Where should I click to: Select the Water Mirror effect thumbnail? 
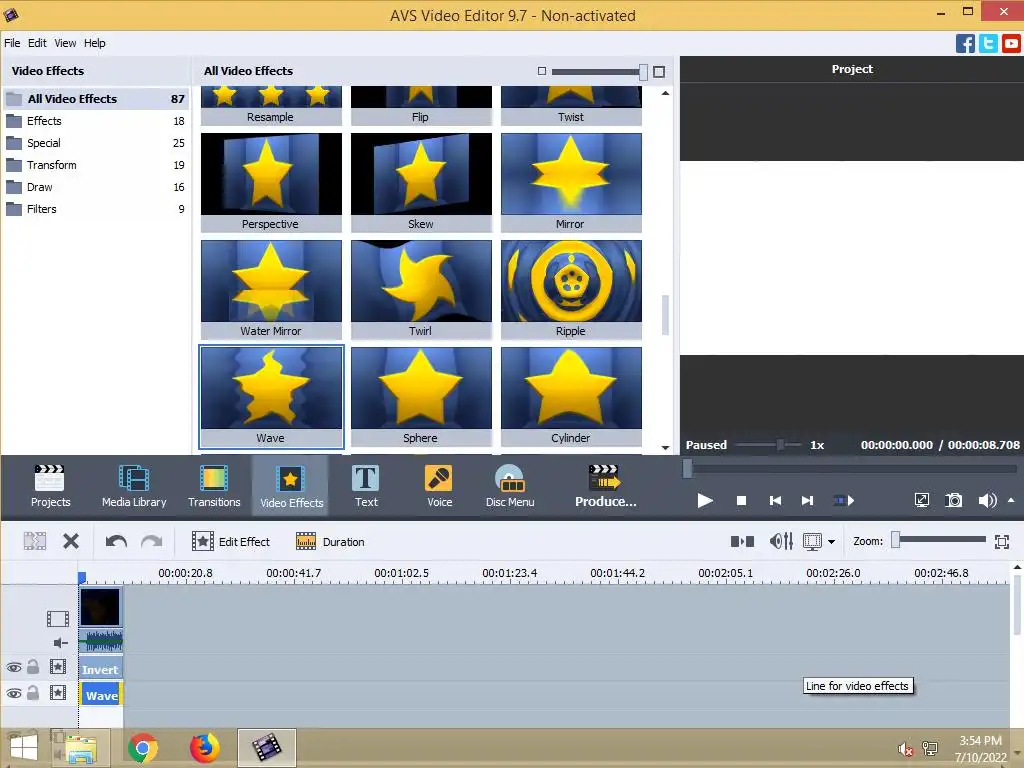coord(271,289)
